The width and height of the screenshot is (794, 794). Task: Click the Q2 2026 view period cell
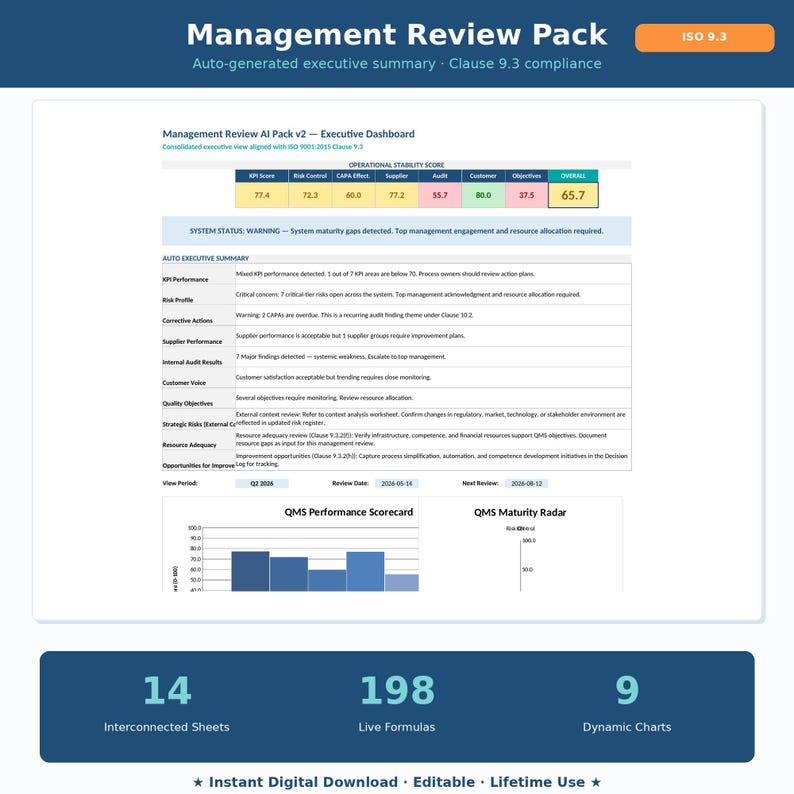pos(262,484)
